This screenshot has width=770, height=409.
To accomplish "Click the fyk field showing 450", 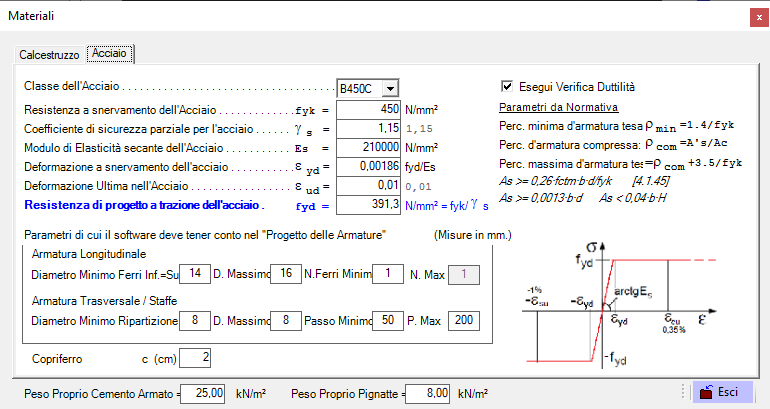I will click(368, 109).
